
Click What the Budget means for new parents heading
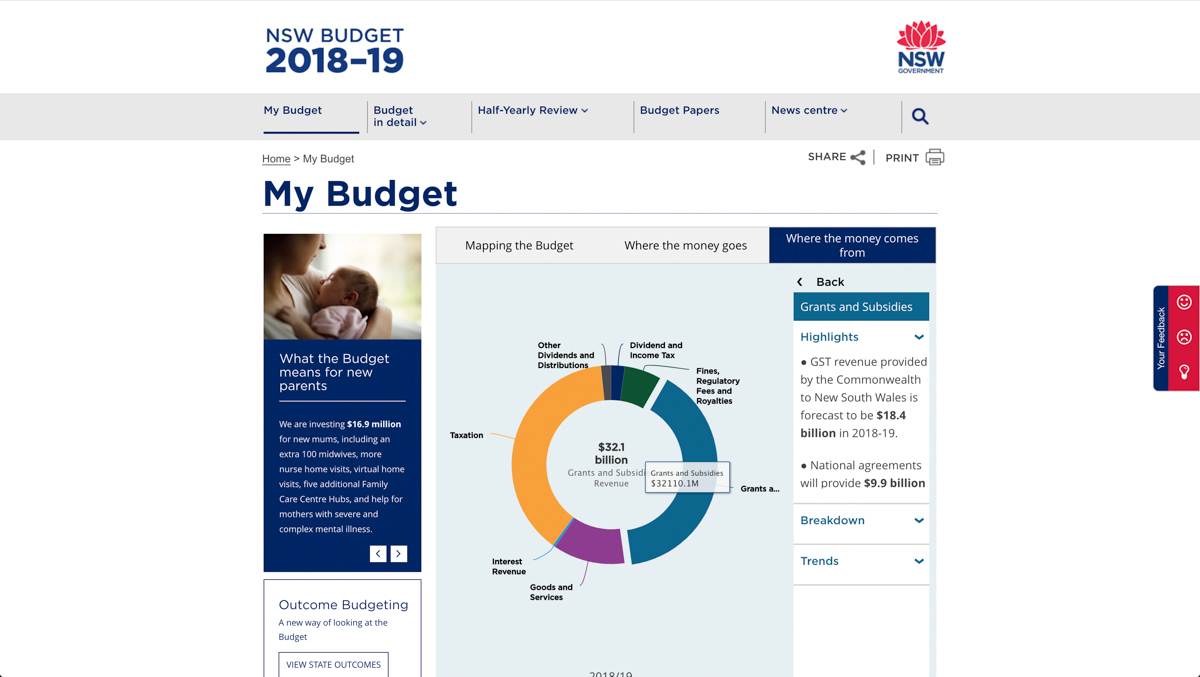coord(335,372)
